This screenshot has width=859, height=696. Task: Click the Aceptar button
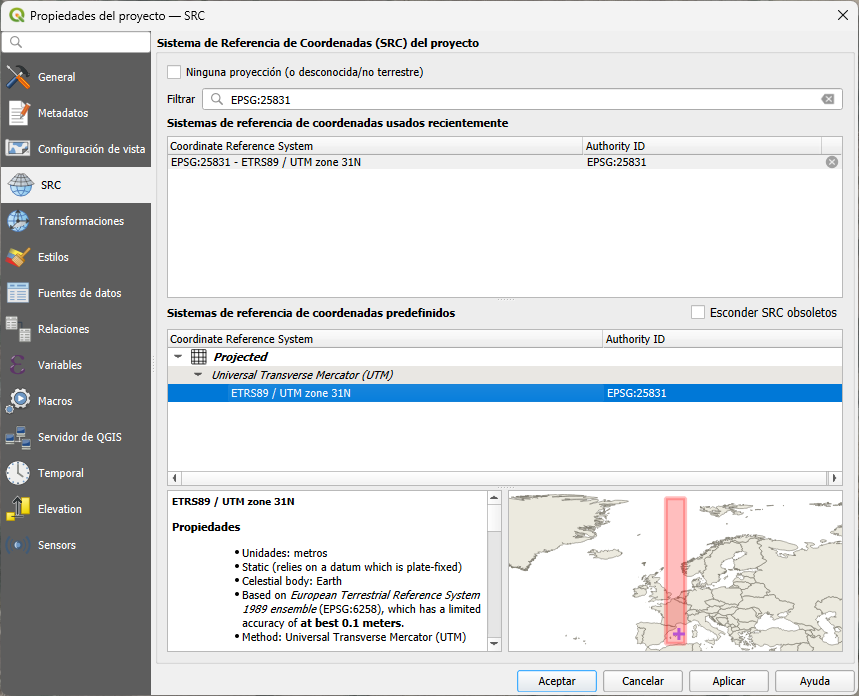pos(557,681)
